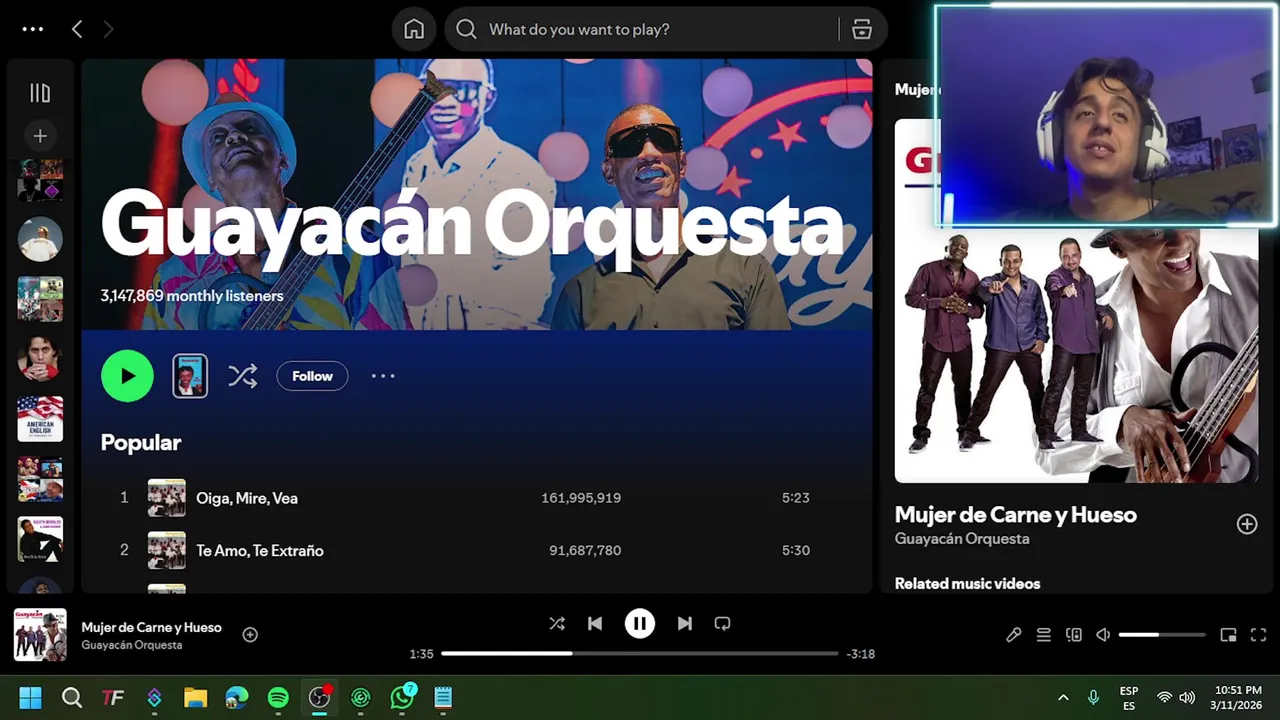
Task: Click the search magnifier icon in the search bar
Action: [x=466, y=29]
